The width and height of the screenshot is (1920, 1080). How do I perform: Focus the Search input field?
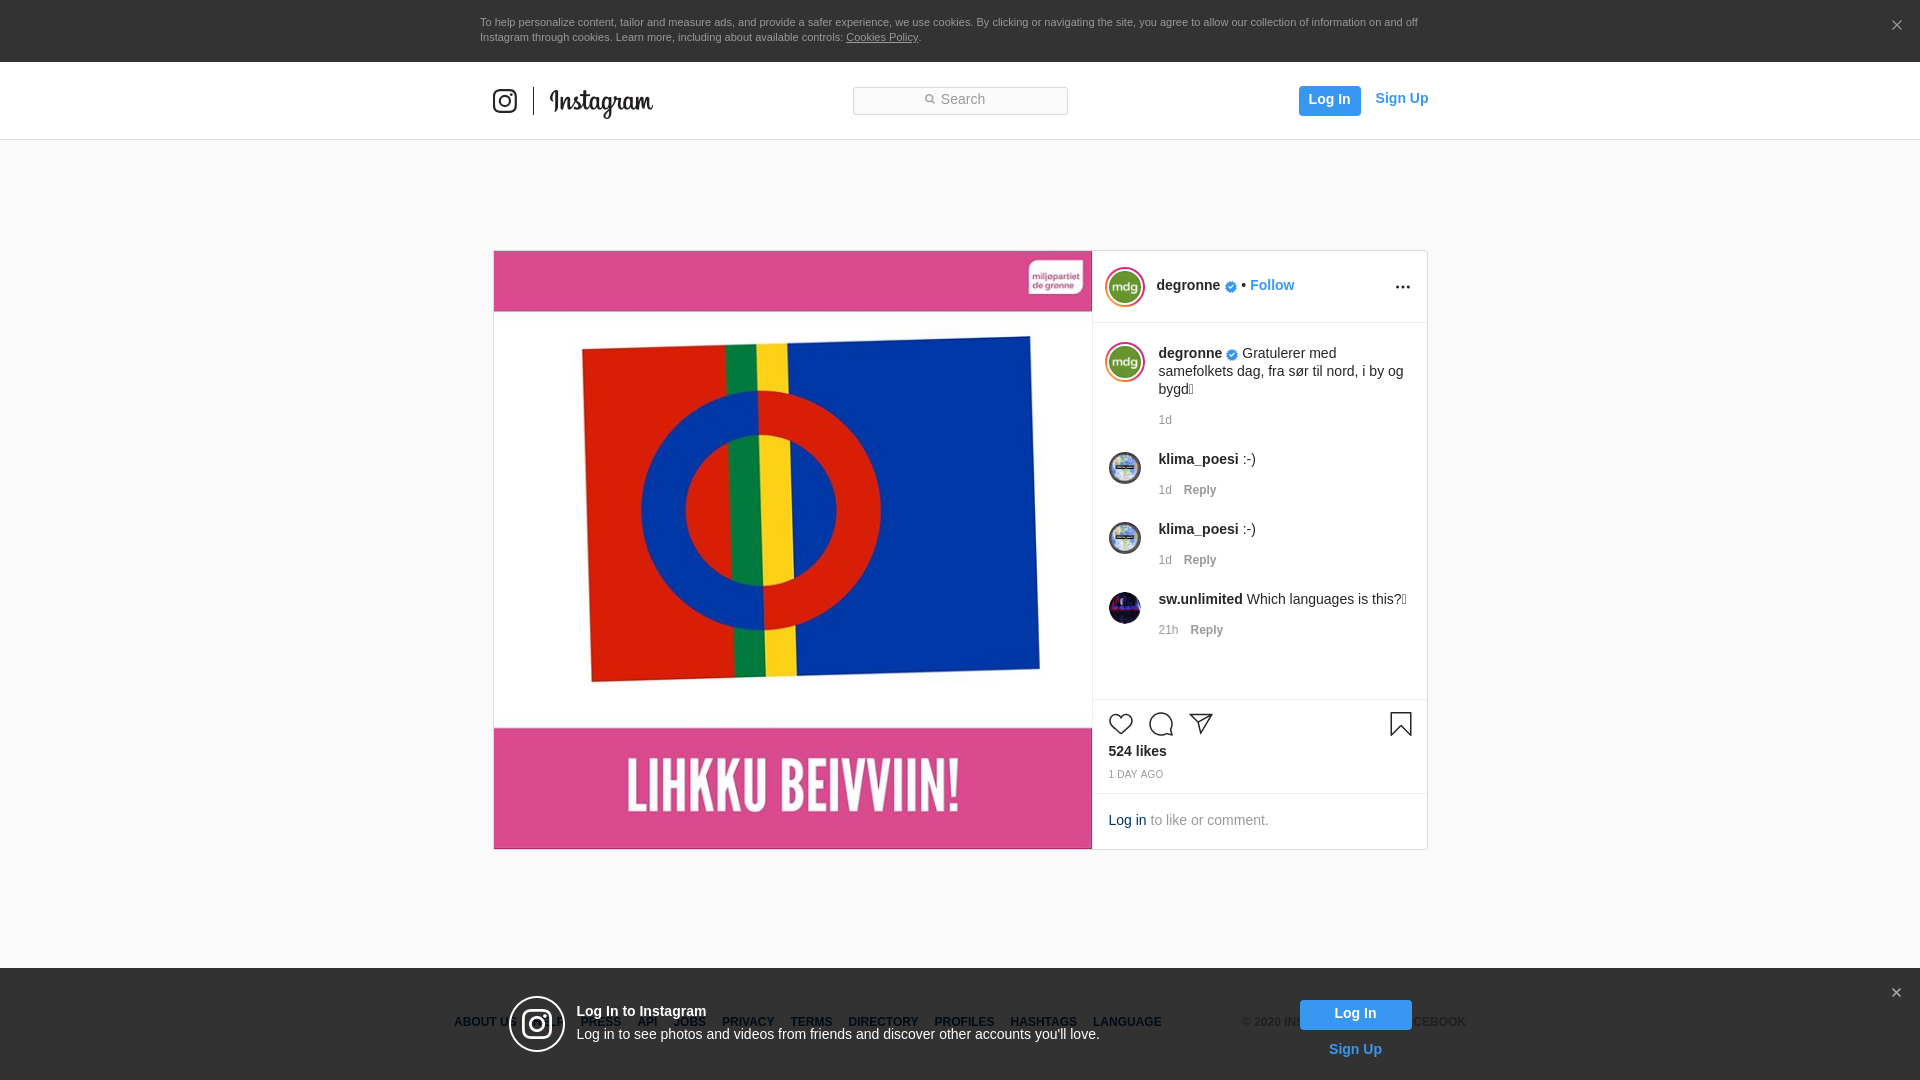[960, 100]
